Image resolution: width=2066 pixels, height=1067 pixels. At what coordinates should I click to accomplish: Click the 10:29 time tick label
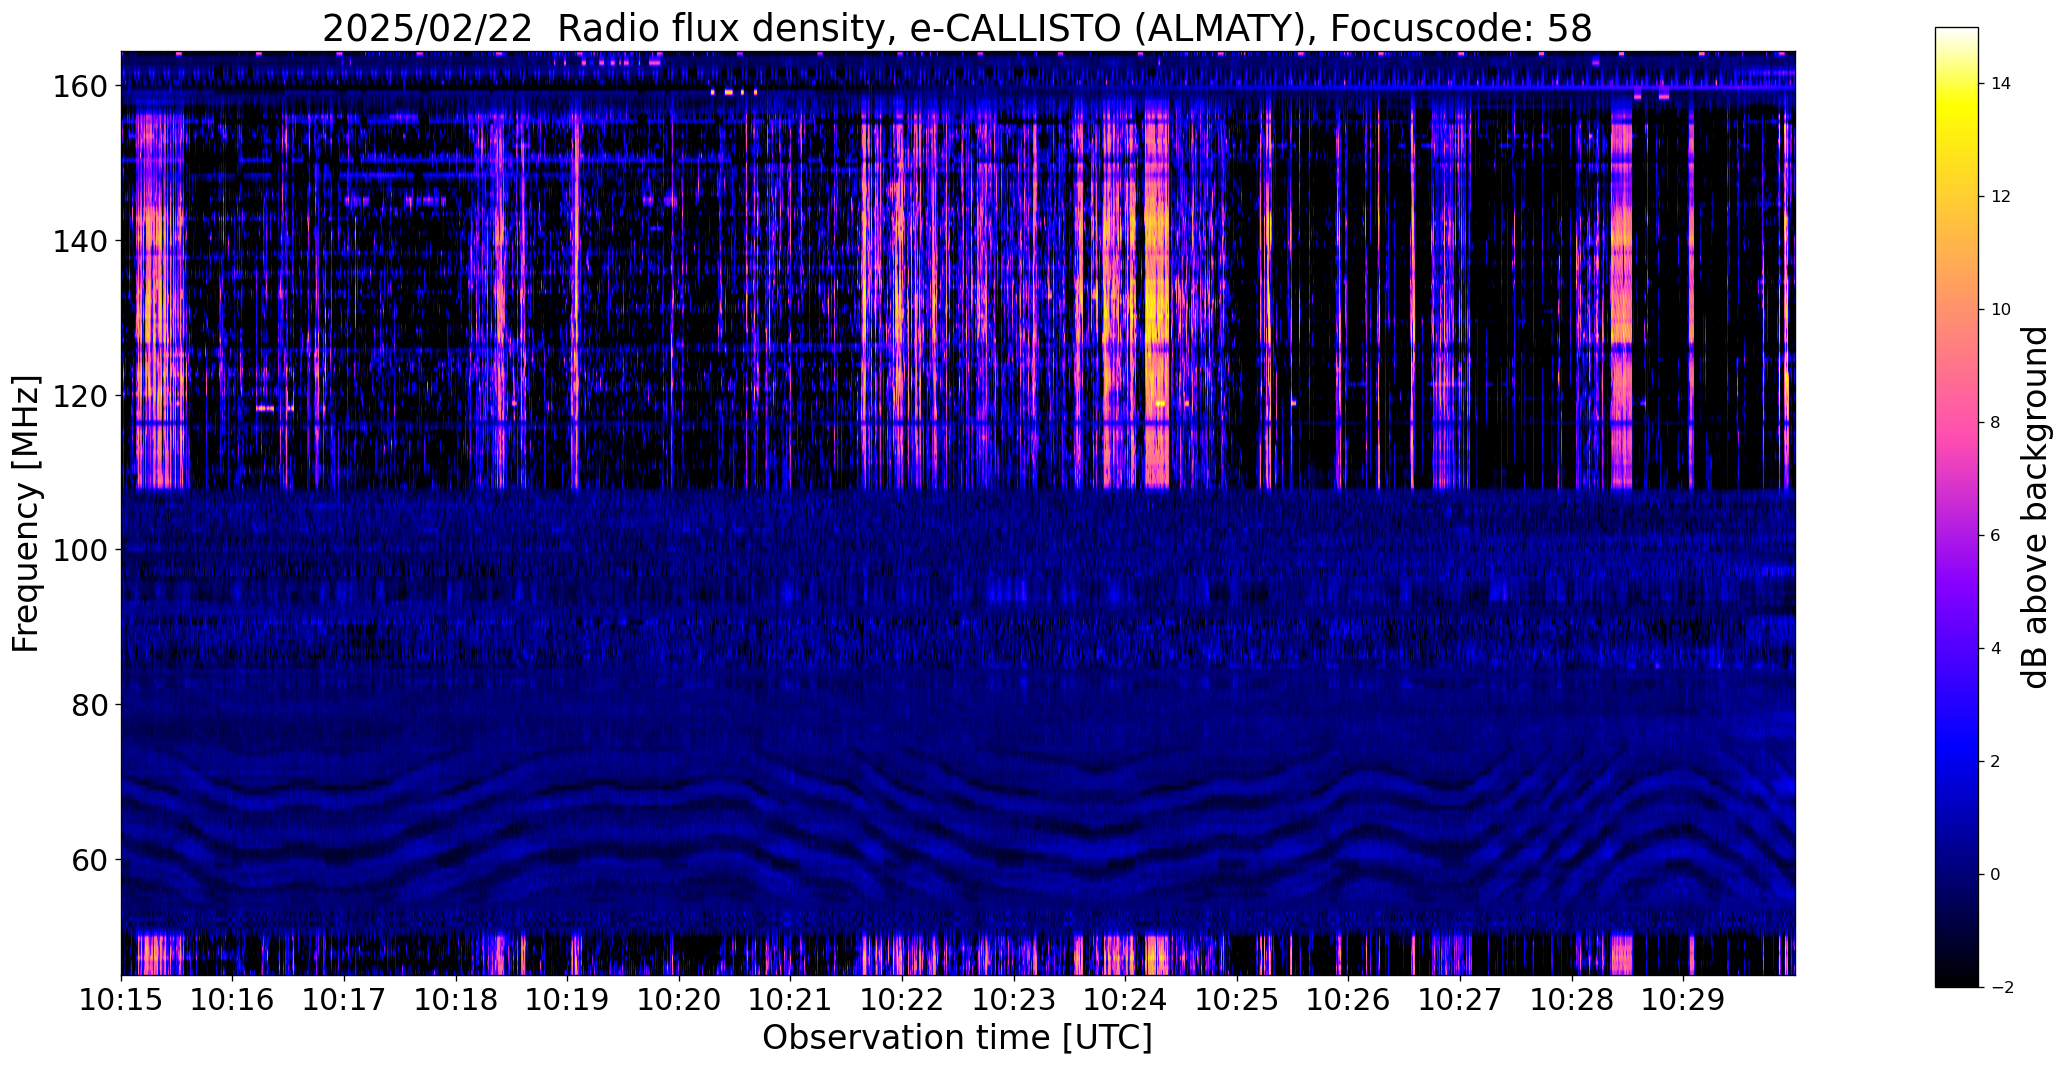coord(1683,998)
